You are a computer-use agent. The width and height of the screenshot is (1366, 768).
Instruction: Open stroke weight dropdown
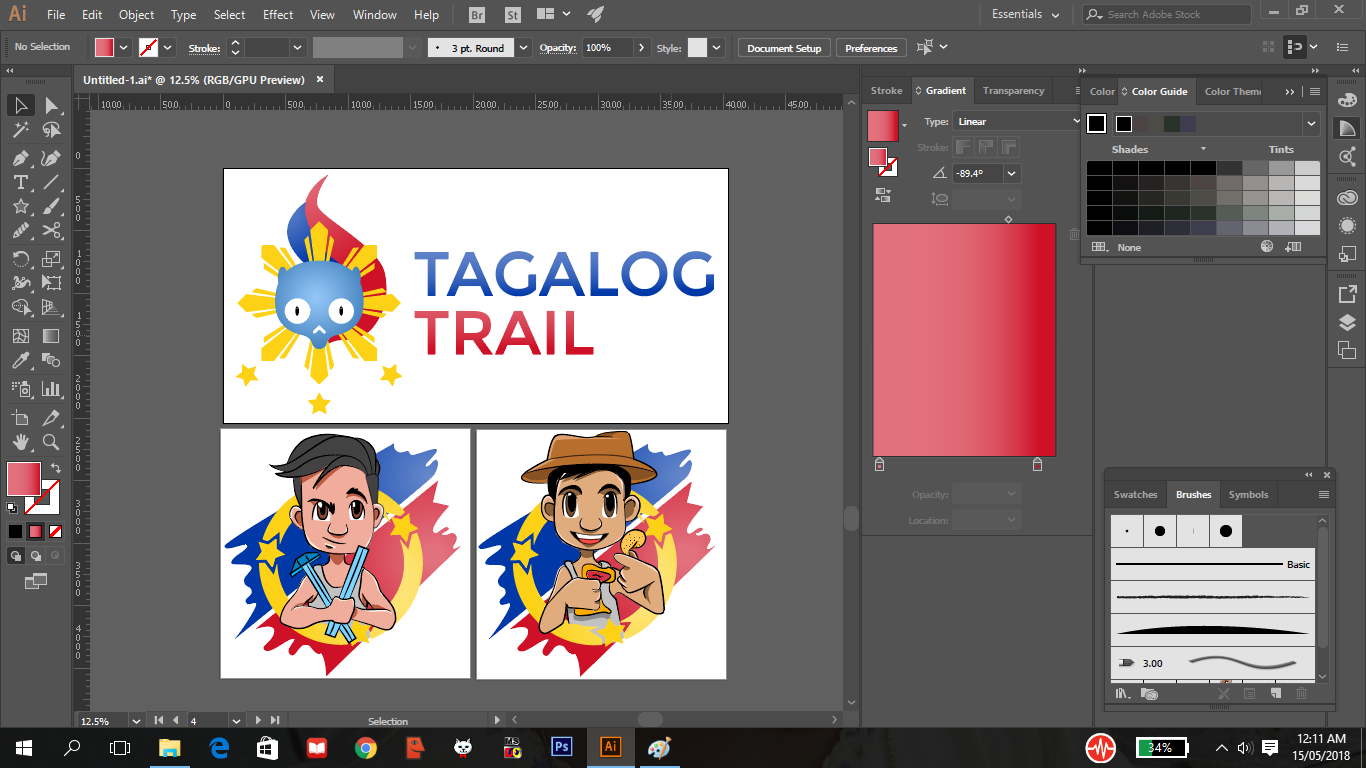click(297, 47)
